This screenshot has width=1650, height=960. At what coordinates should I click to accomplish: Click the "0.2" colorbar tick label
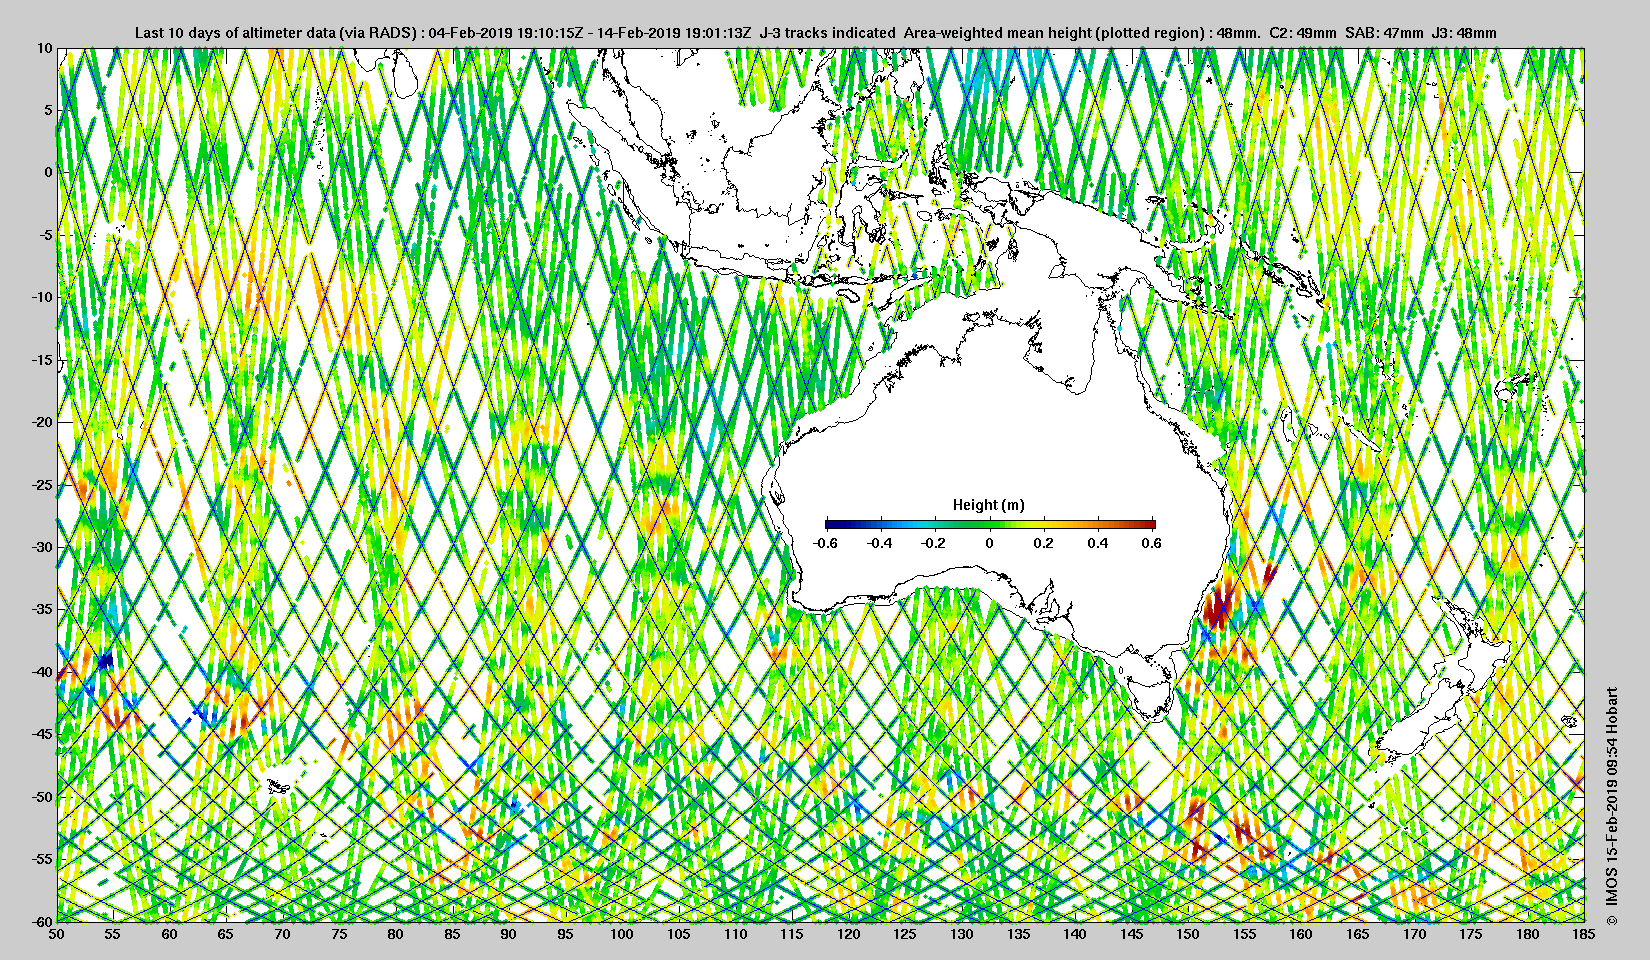tap(1043, 543)
